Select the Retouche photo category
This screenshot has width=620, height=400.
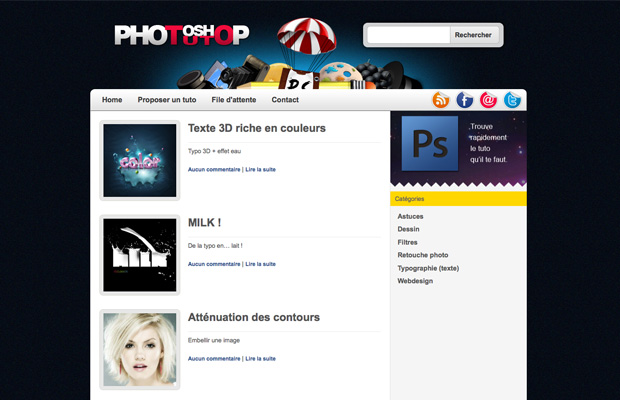[x=423, y=255]
